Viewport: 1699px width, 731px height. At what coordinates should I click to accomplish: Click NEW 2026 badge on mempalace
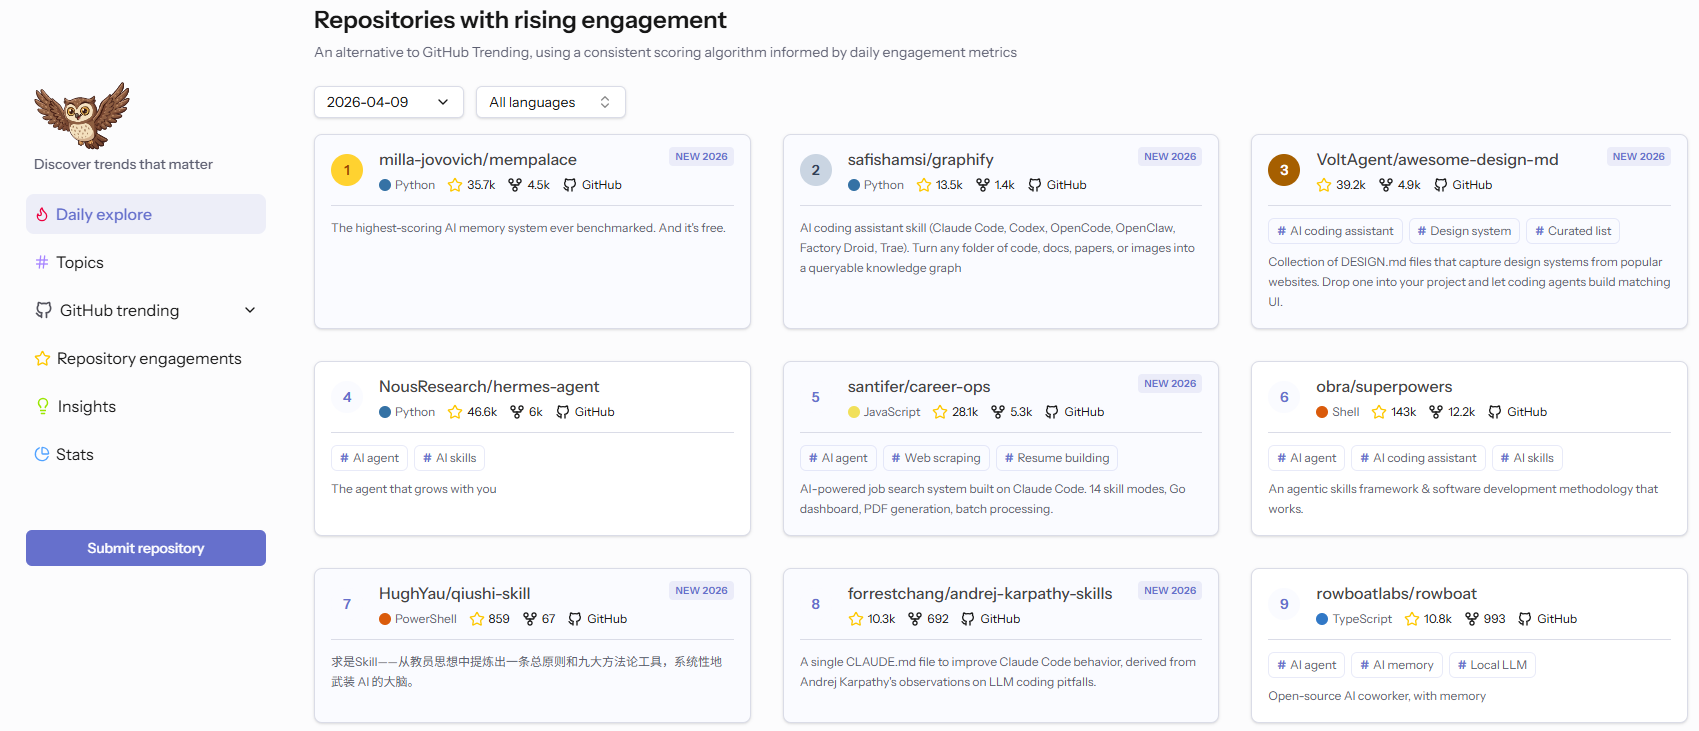tap(701, 156)
